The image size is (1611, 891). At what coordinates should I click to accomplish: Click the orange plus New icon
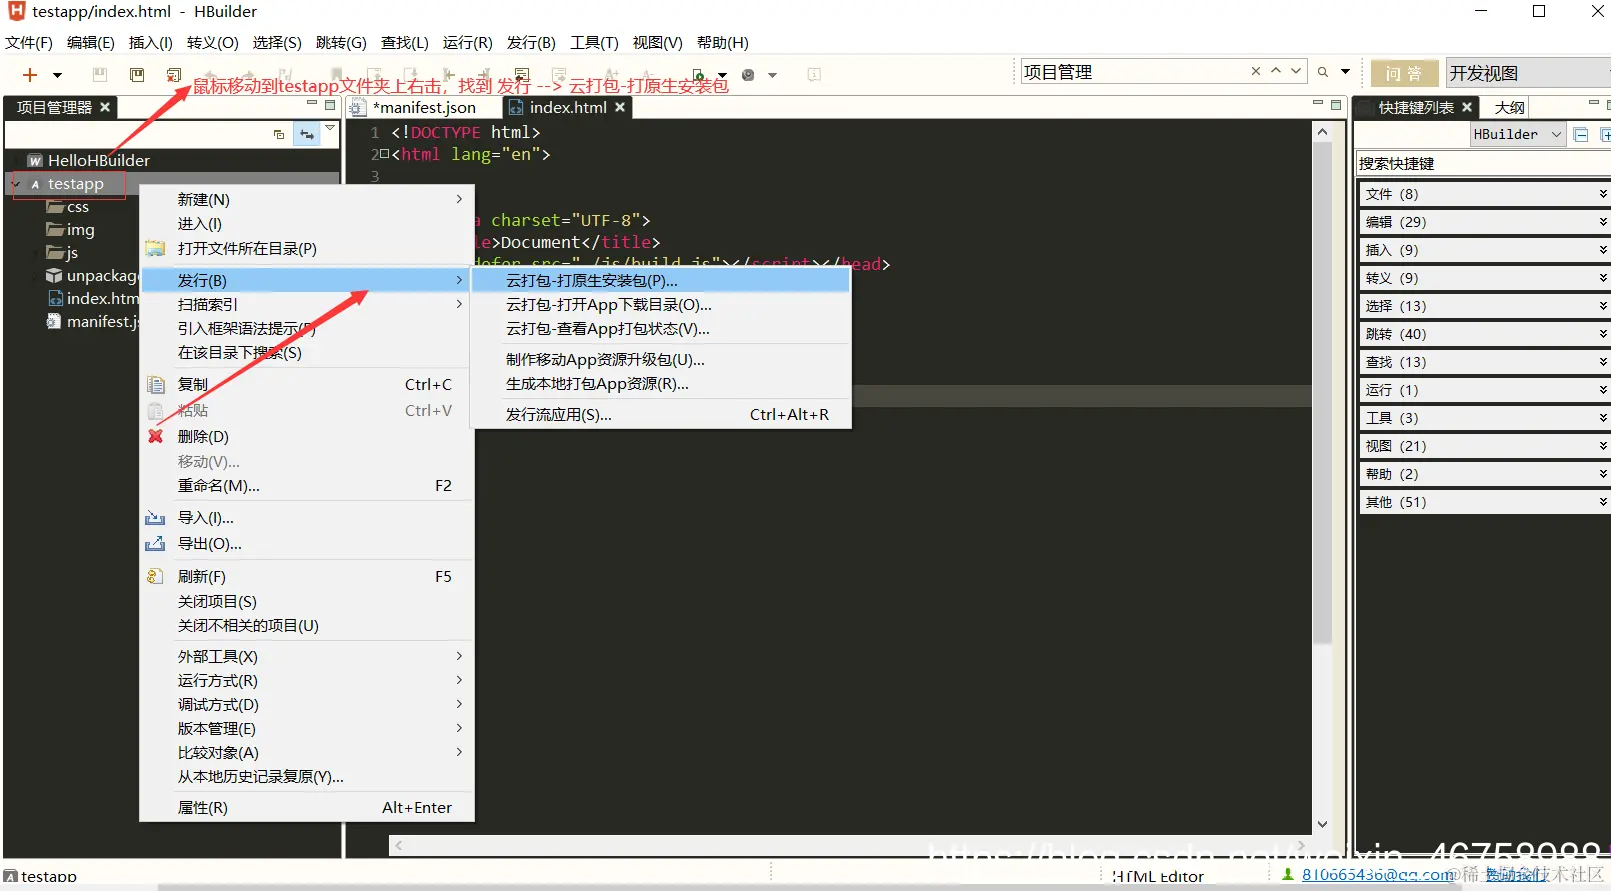click(x=30, y=75)
